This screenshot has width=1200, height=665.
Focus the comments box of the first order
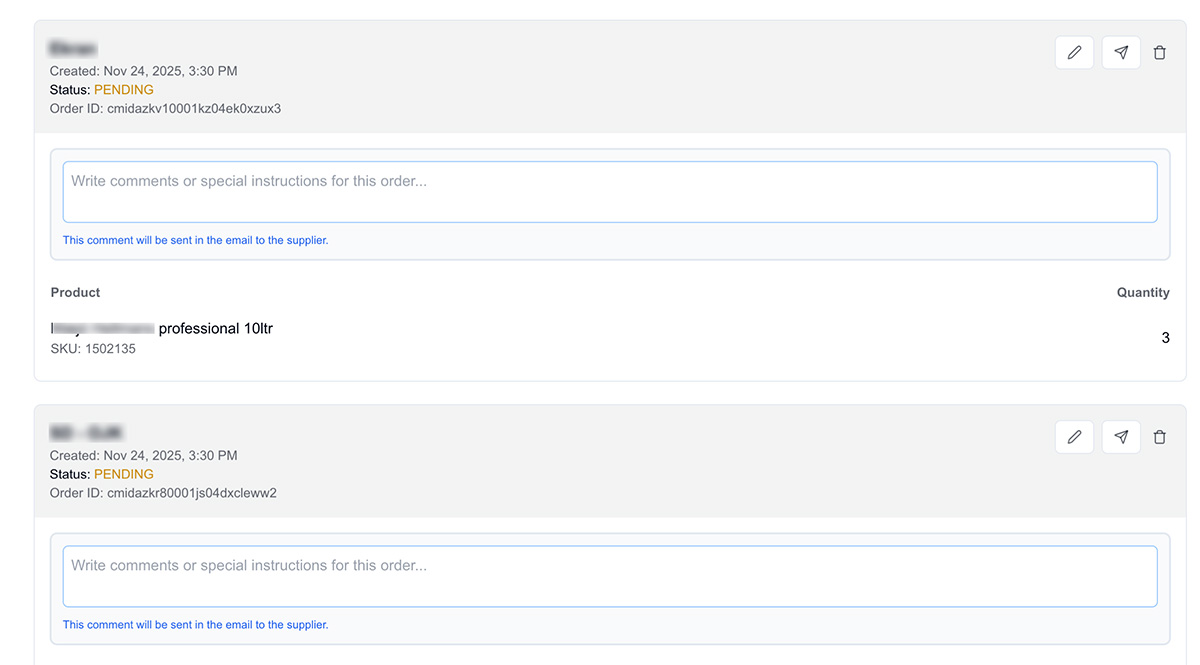609,192
